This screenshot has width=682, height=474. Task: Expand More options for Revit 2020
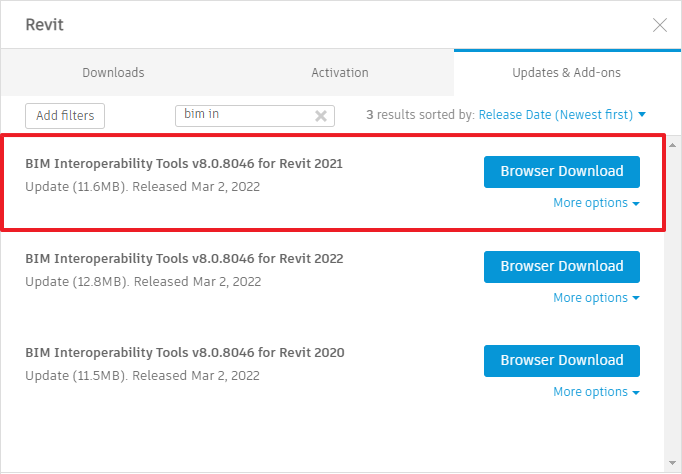pyautogui.click(x=596, y=392)
